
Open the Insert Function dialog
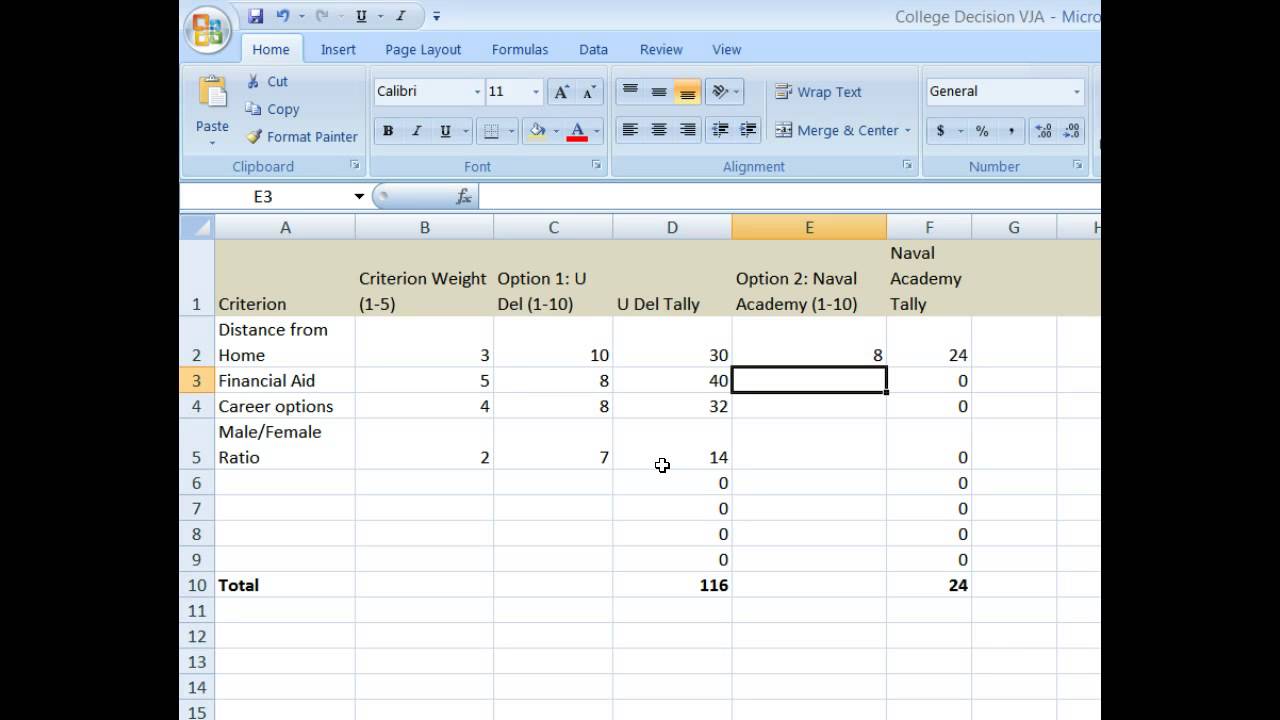464,197
